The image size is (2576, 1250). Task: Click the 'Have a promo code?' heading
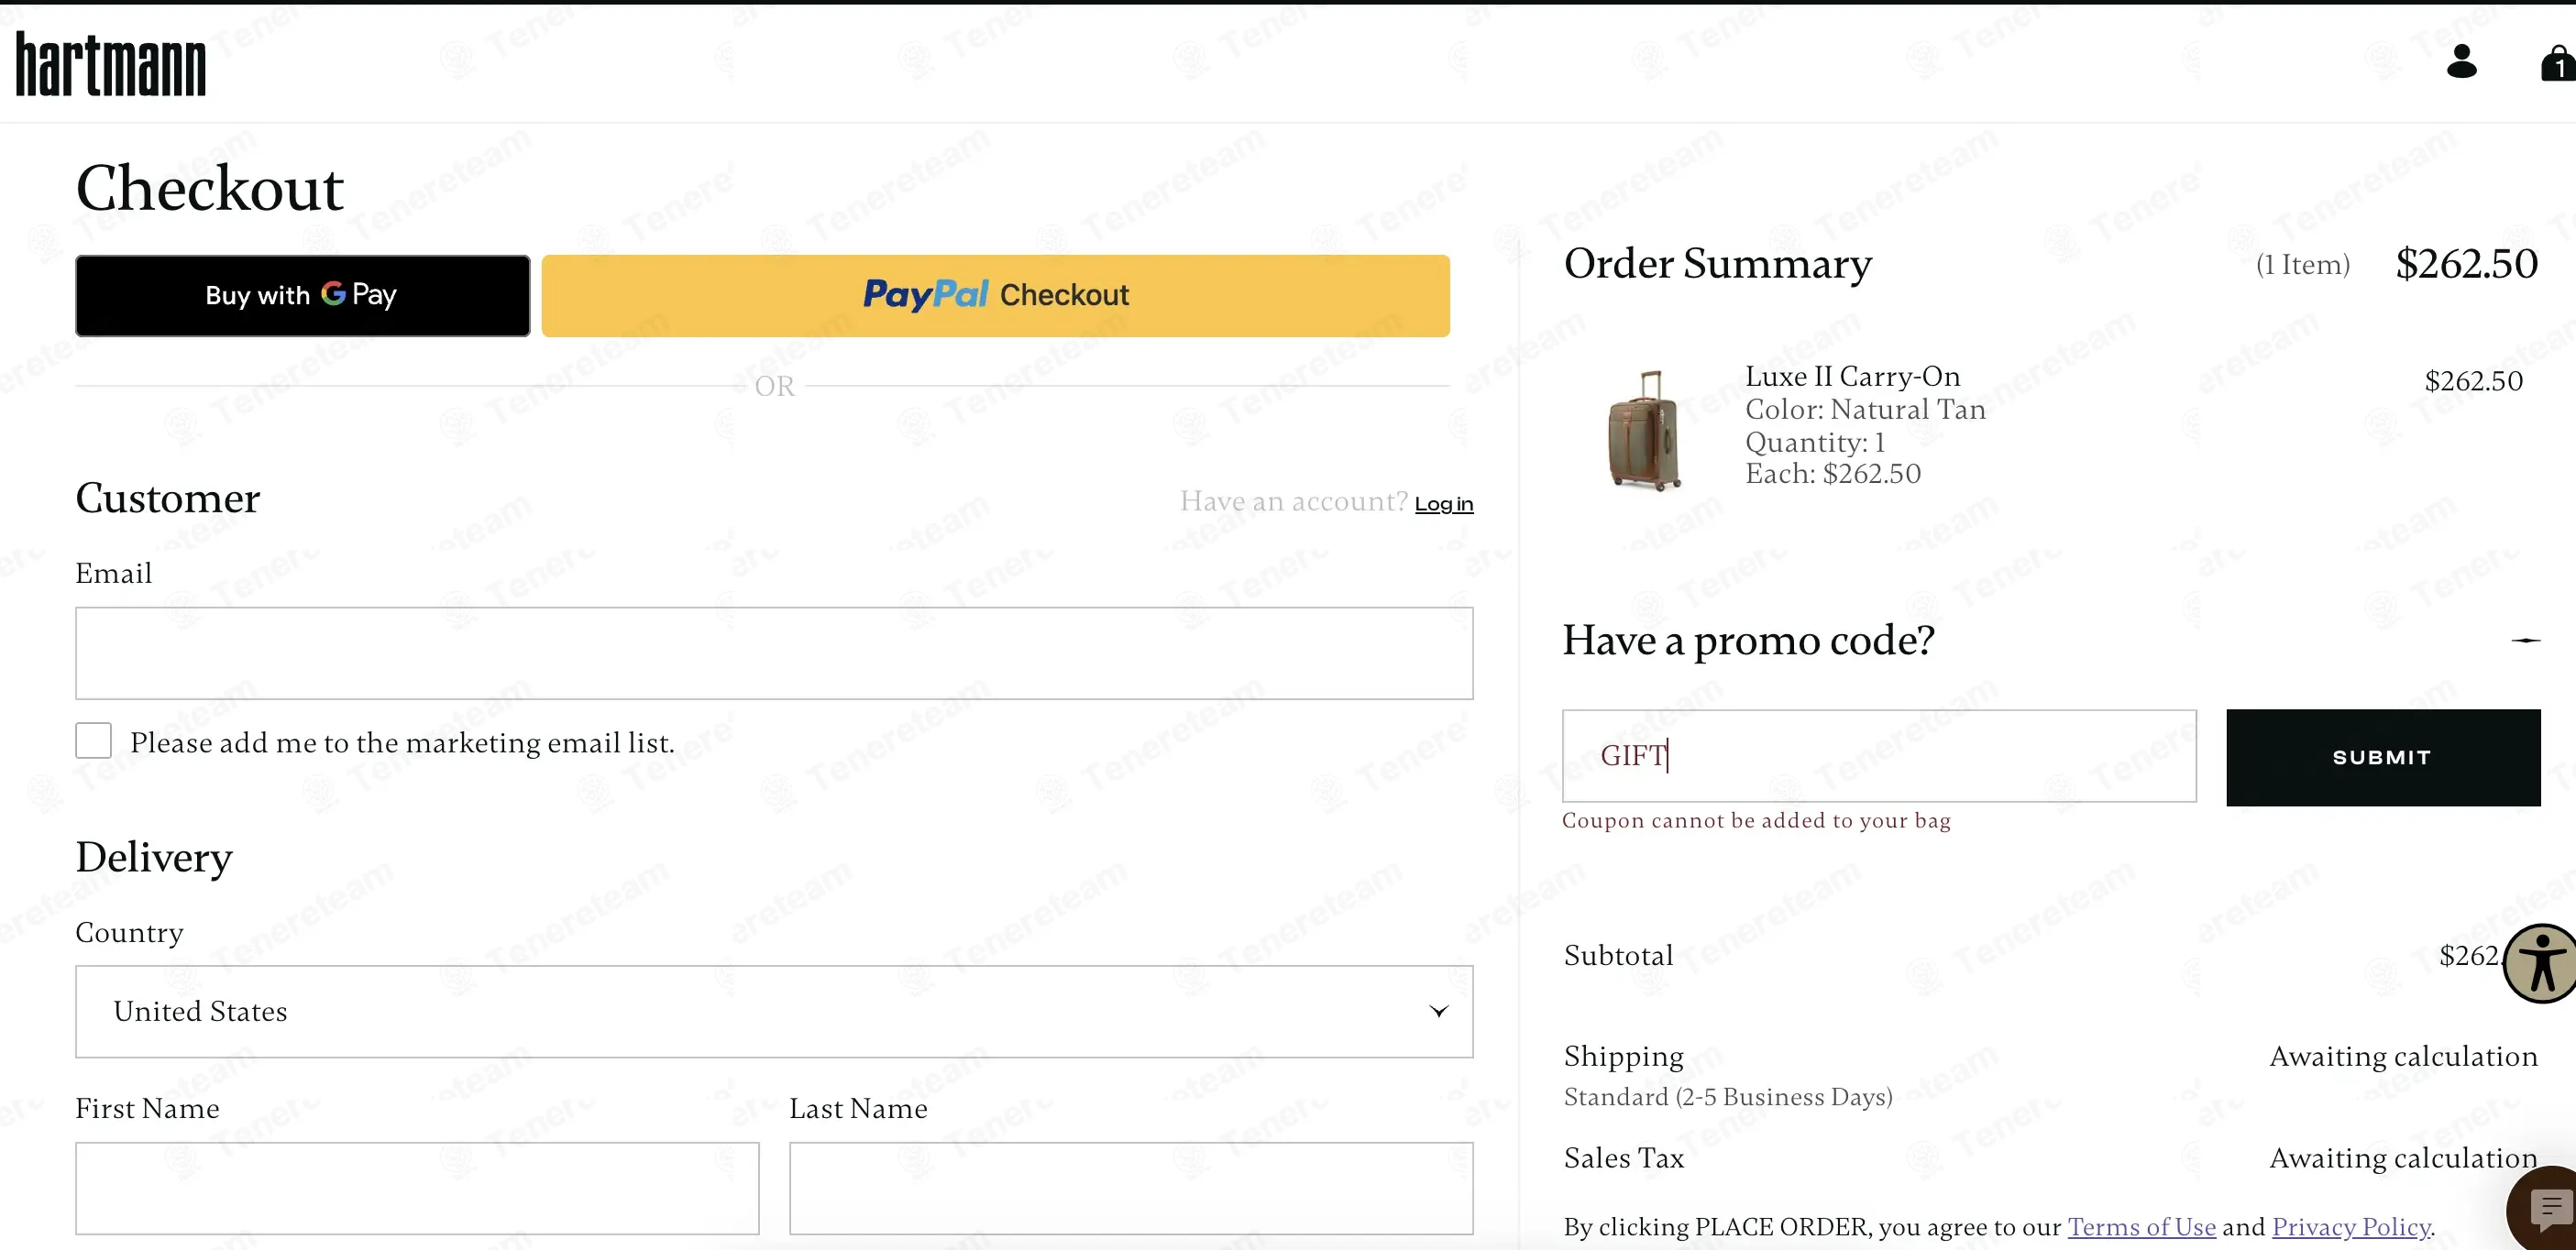(x=1748, y=640)
